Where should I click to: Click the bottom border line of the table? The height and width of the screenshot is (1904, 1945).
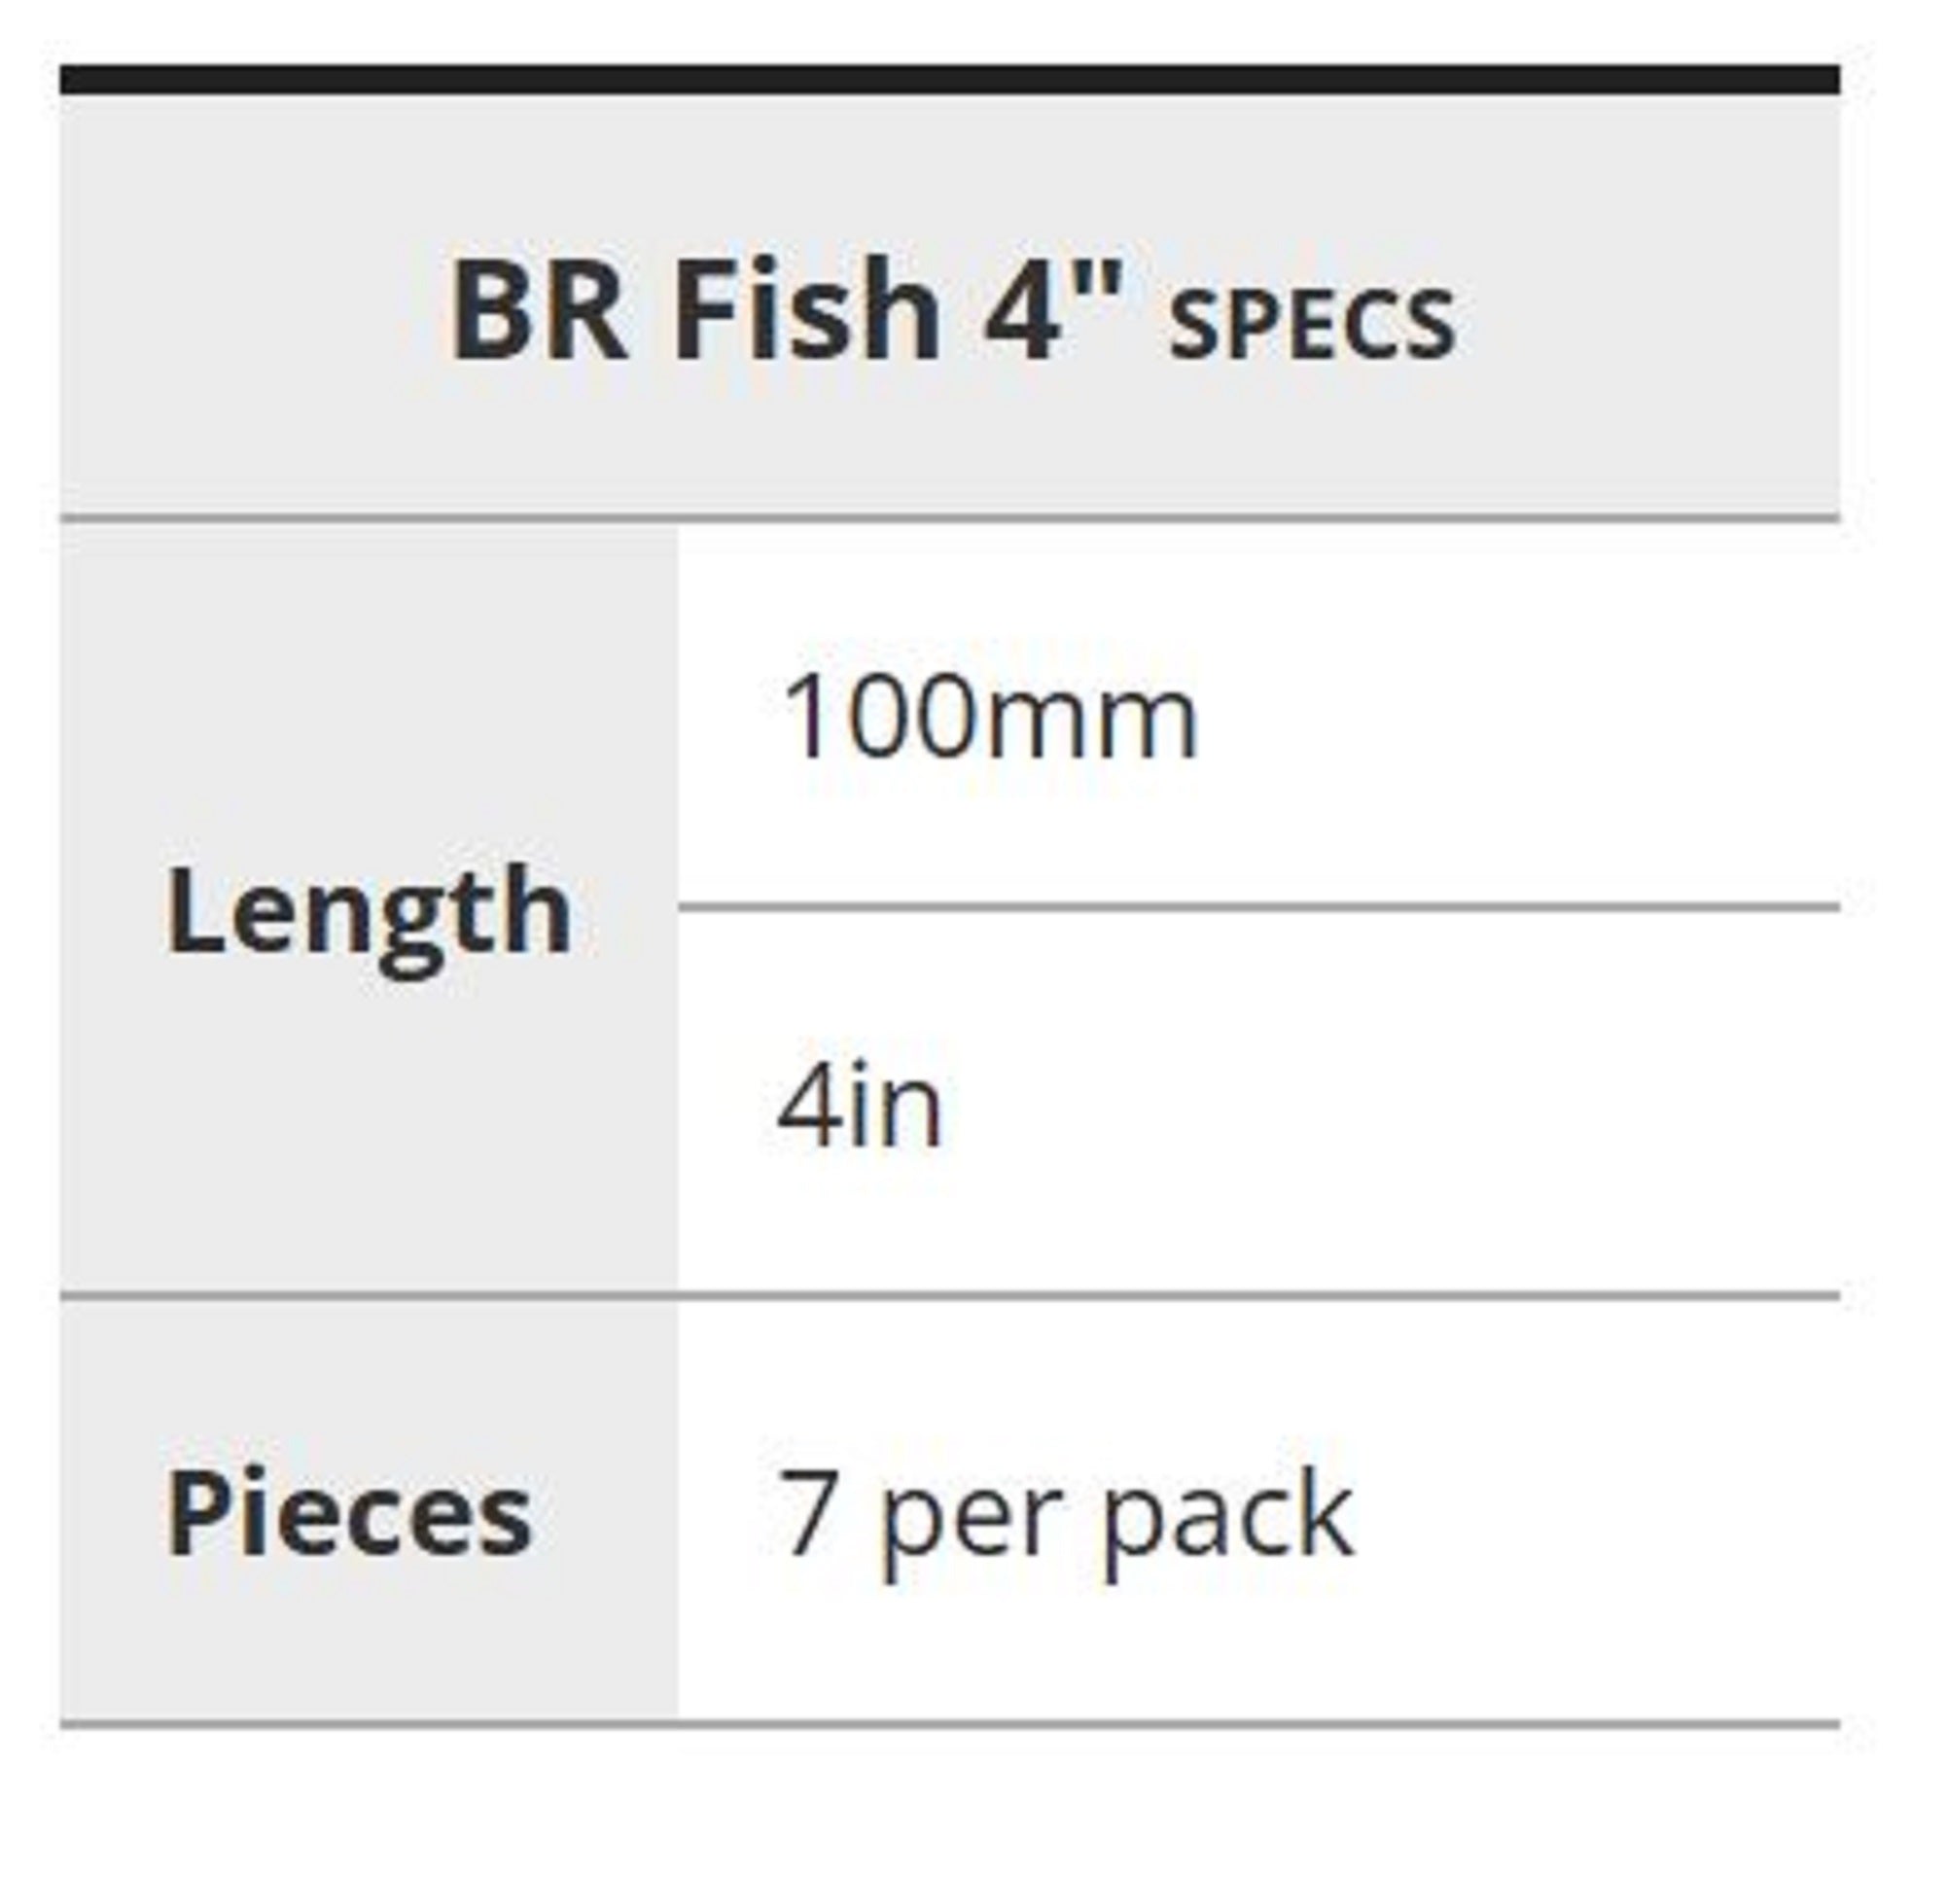(949, 1724)
